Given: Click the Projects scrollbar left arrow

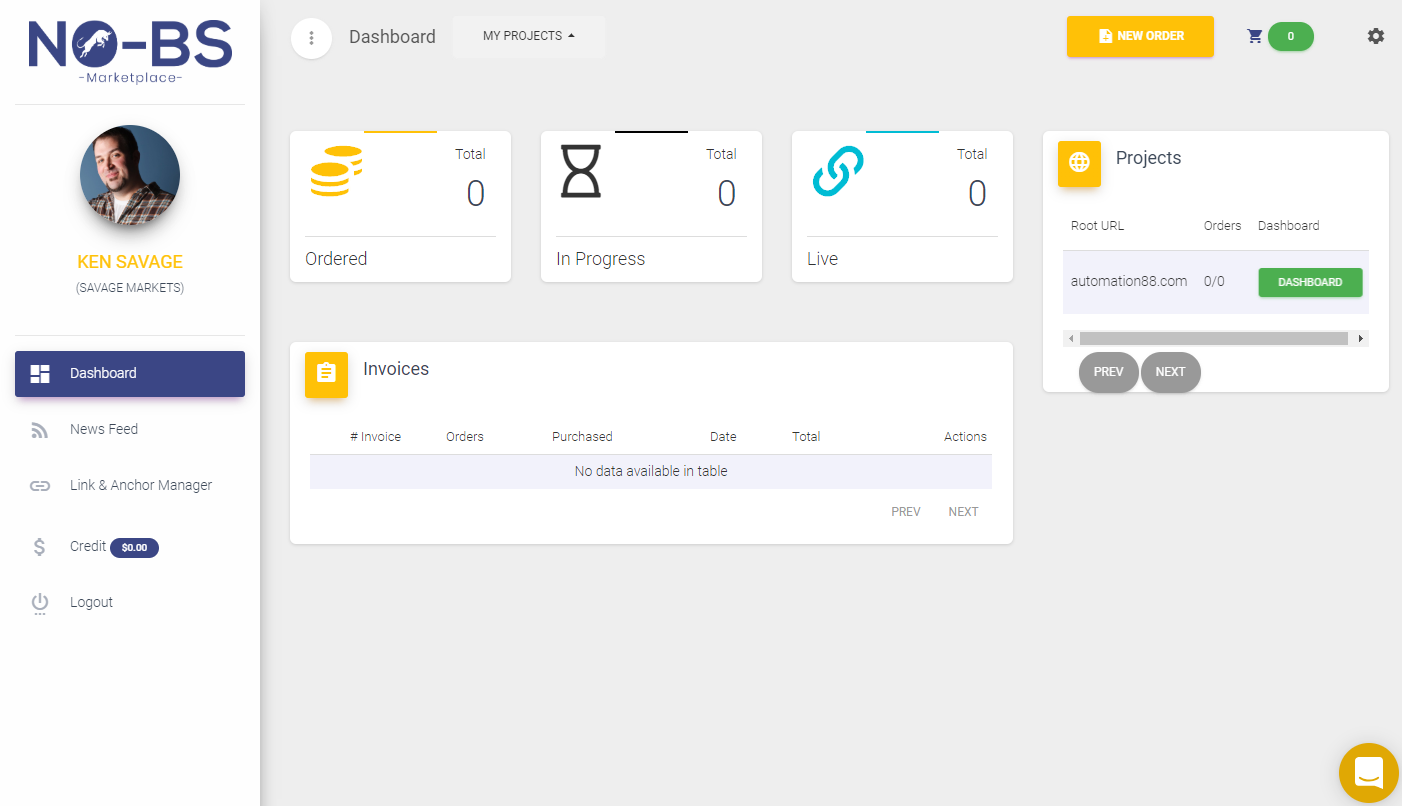Looking at the screenshot, I should (x=1071, y=339).
